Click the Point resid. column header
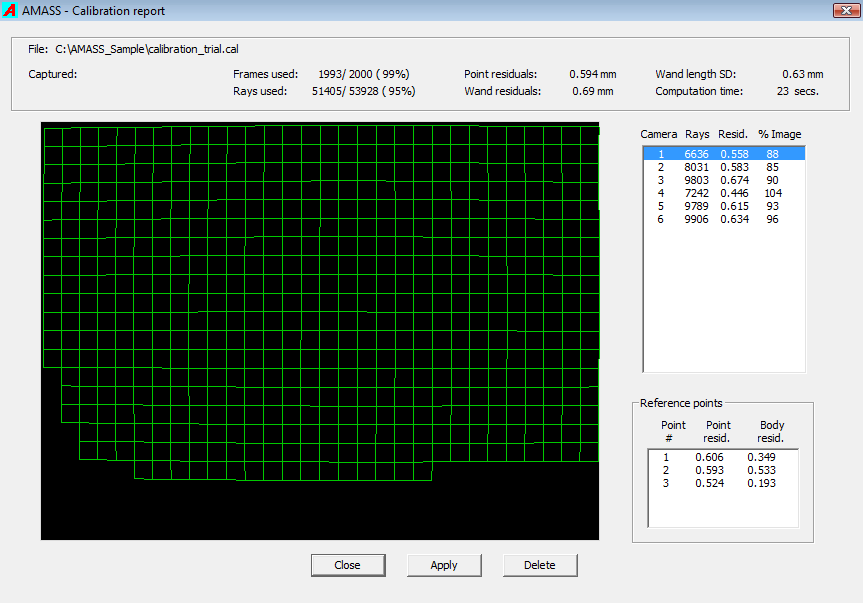This screenshot has width=863, height=603. click(x=717, y=432)
